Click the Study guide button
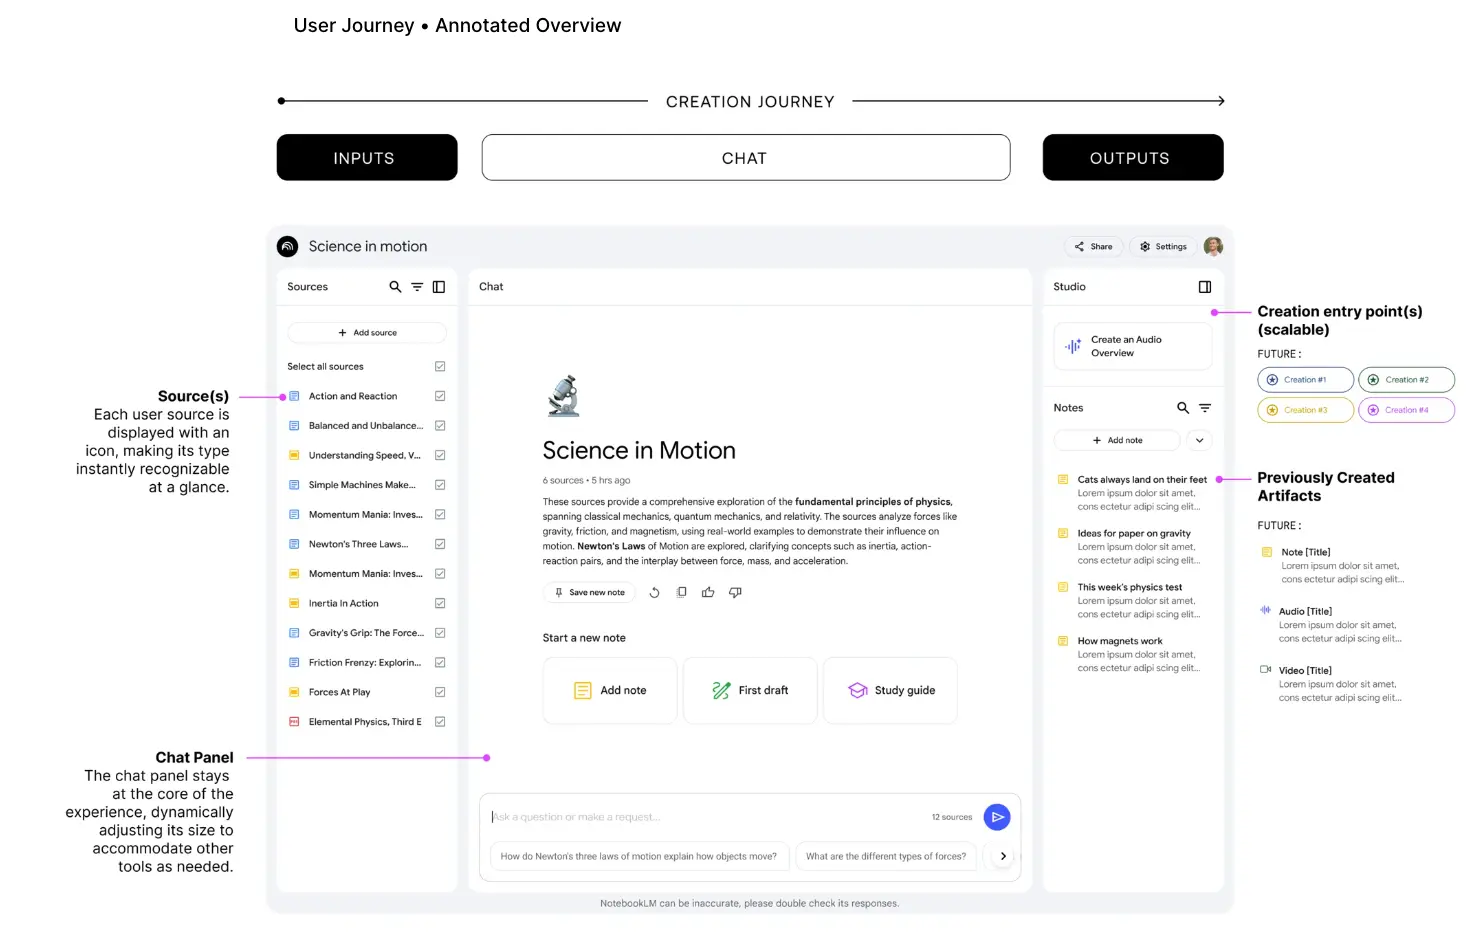1466x933 pixels. (x=890, y=691)
